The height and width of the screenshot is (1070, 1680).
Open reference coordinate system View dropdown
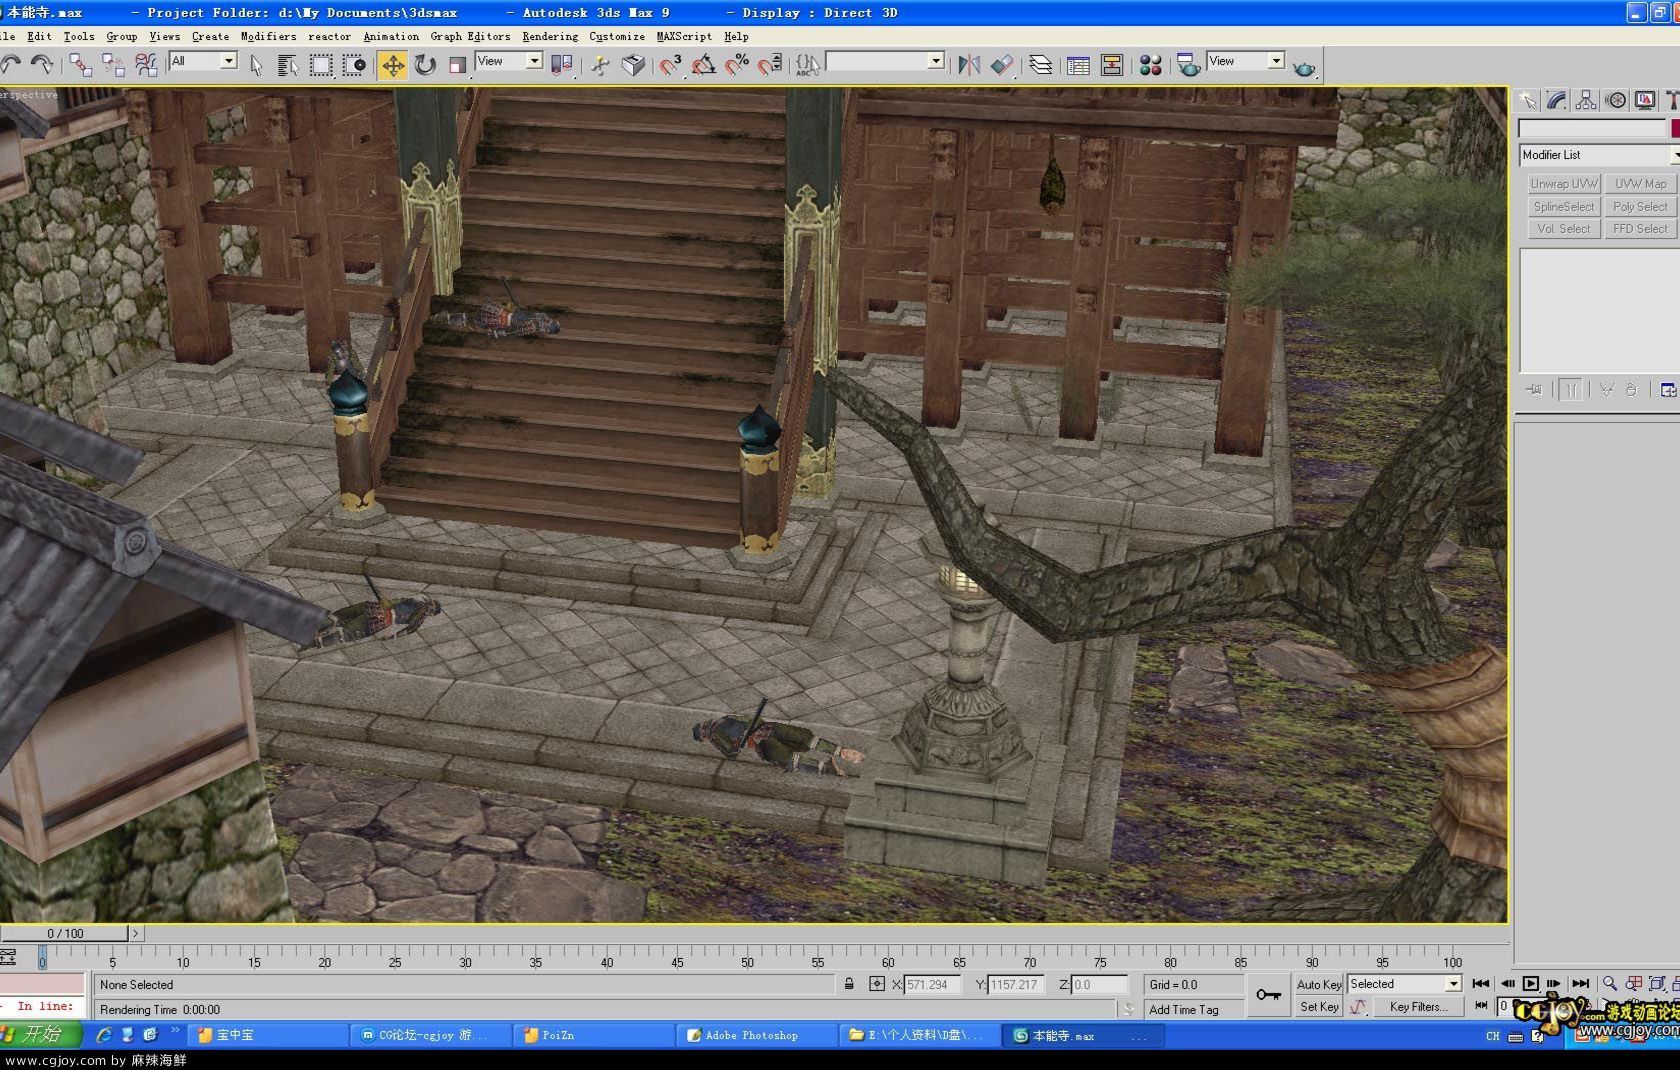point(509,62)
